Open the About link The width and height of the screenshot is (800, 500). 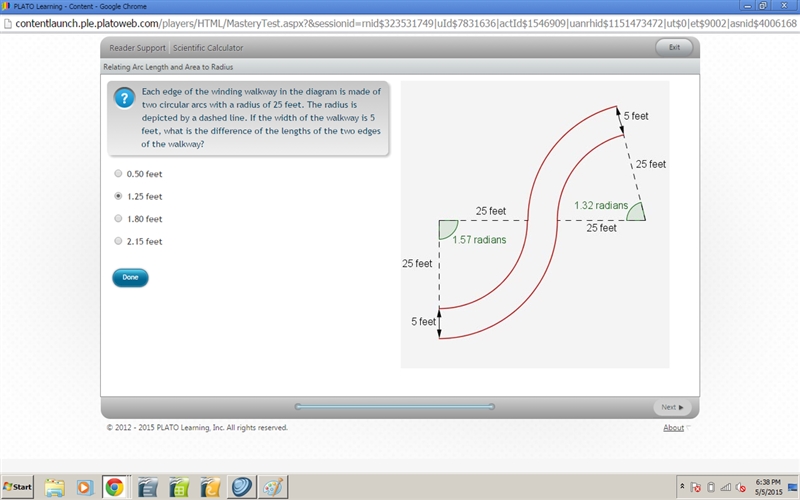[673, 428]
